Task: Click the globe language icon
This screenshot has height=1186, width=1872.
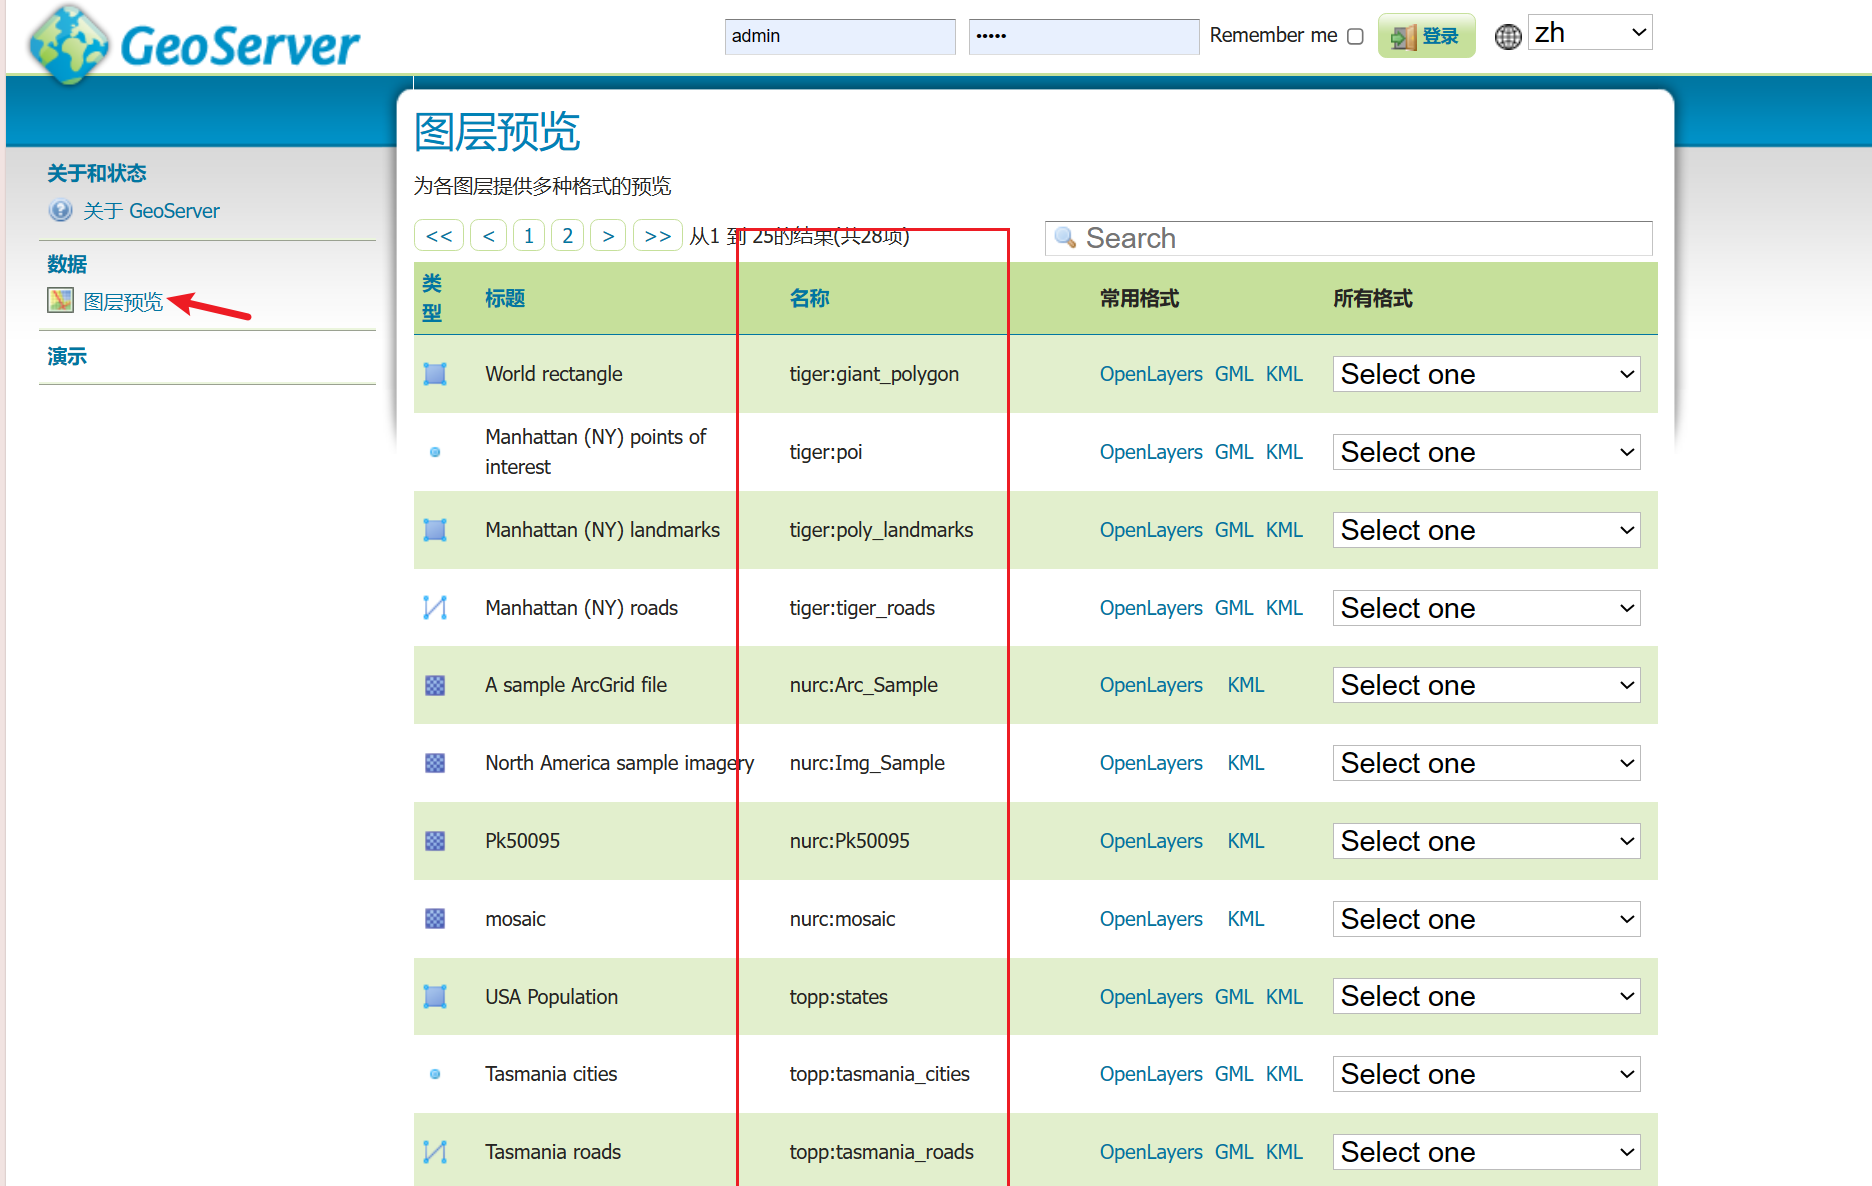Action: click(x=1507, y=37)
